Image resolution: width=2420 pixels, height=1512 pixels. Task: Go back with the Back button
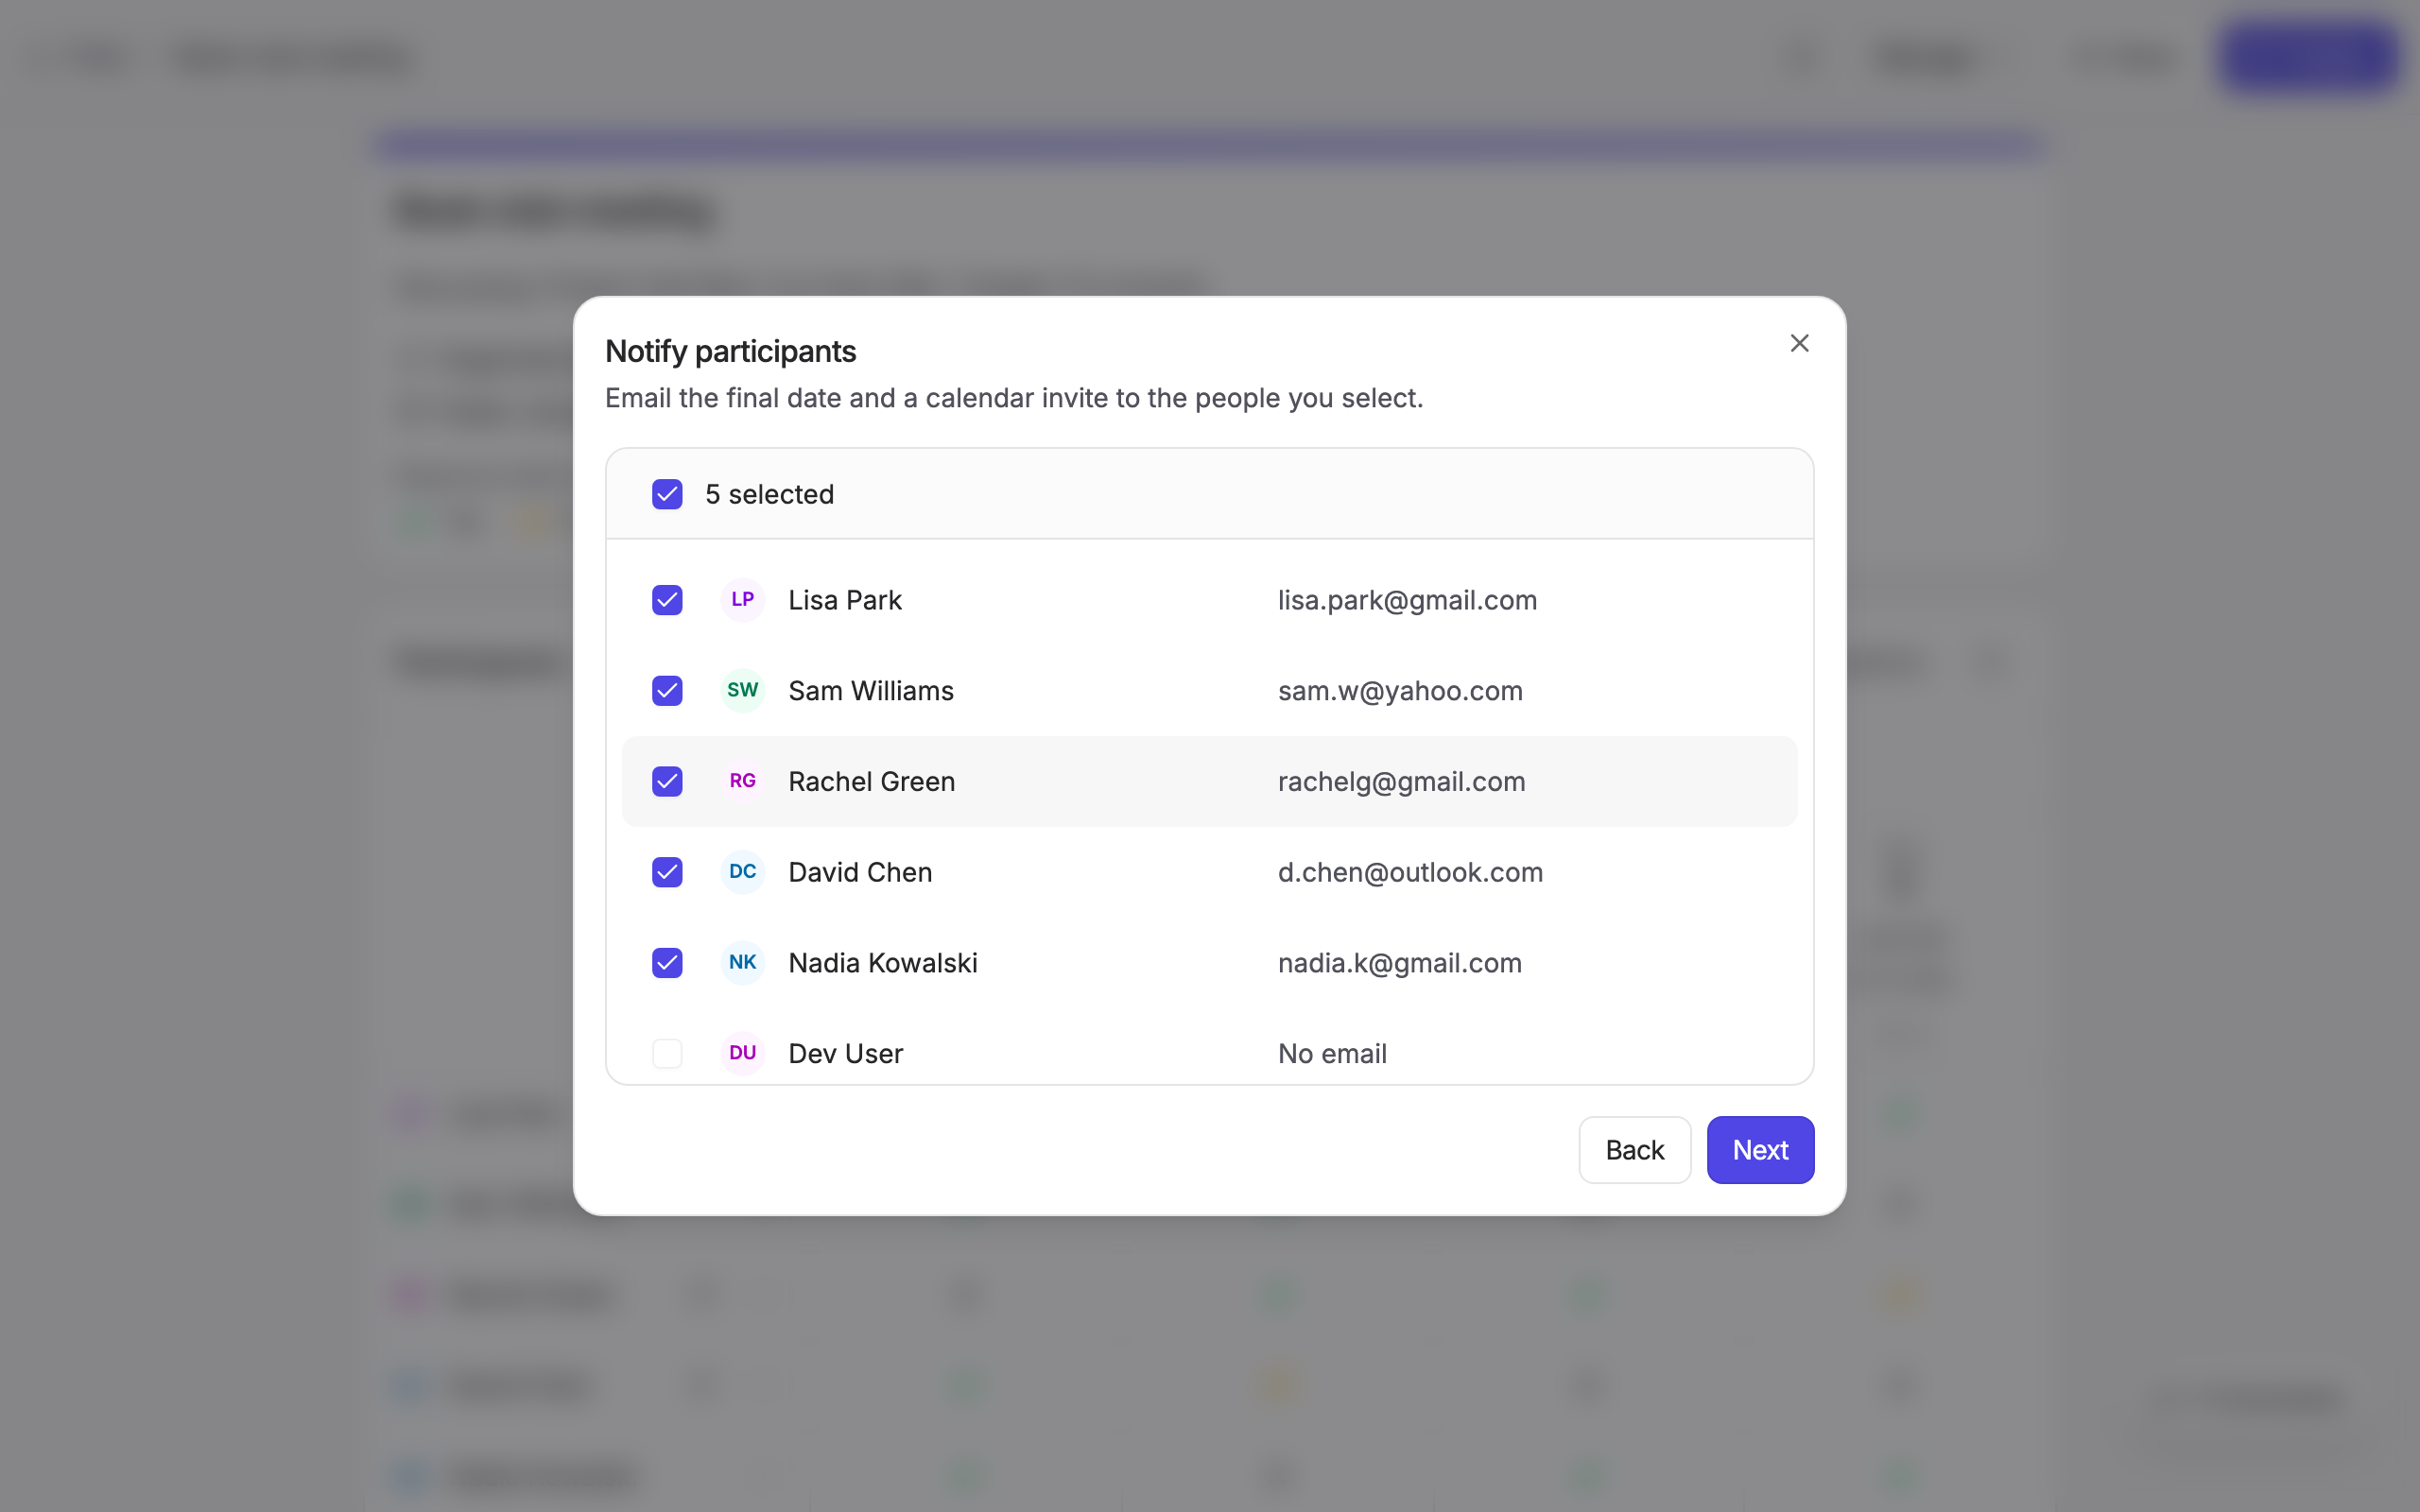click(1634, 1150)
